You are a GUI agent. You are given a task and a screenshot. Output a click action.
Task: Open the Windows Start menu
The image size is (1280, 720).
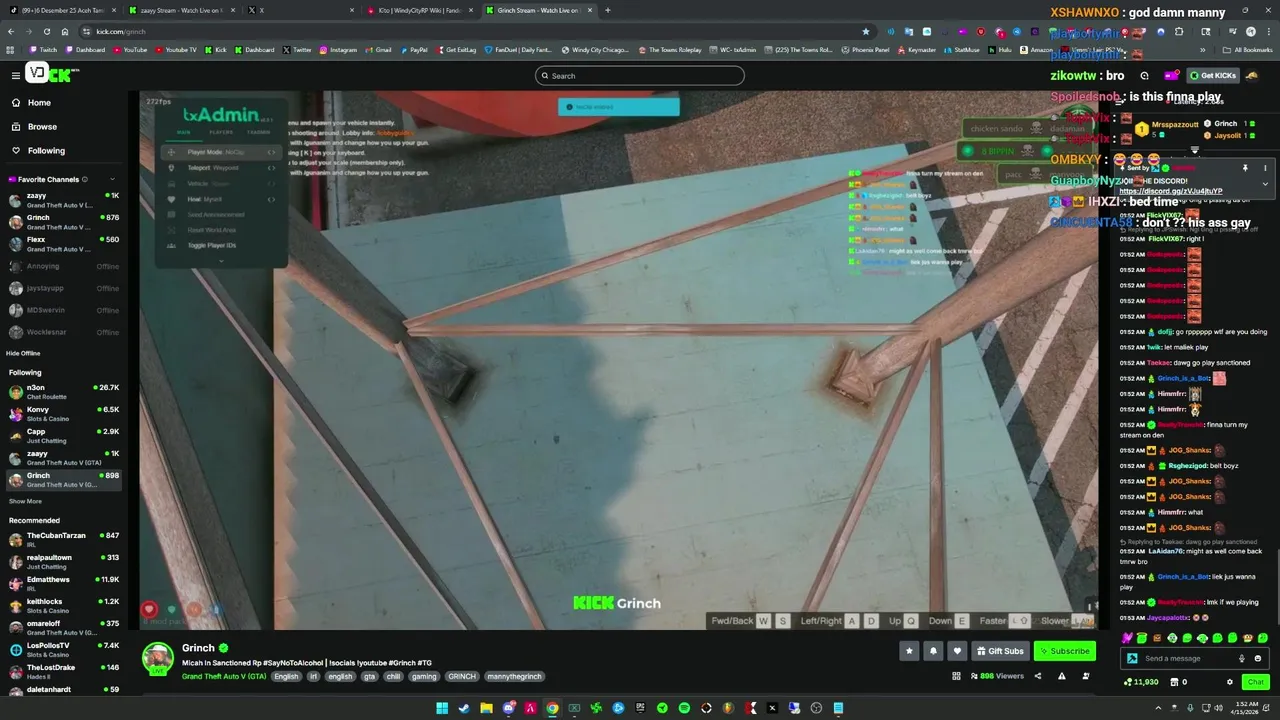[442, 708]
